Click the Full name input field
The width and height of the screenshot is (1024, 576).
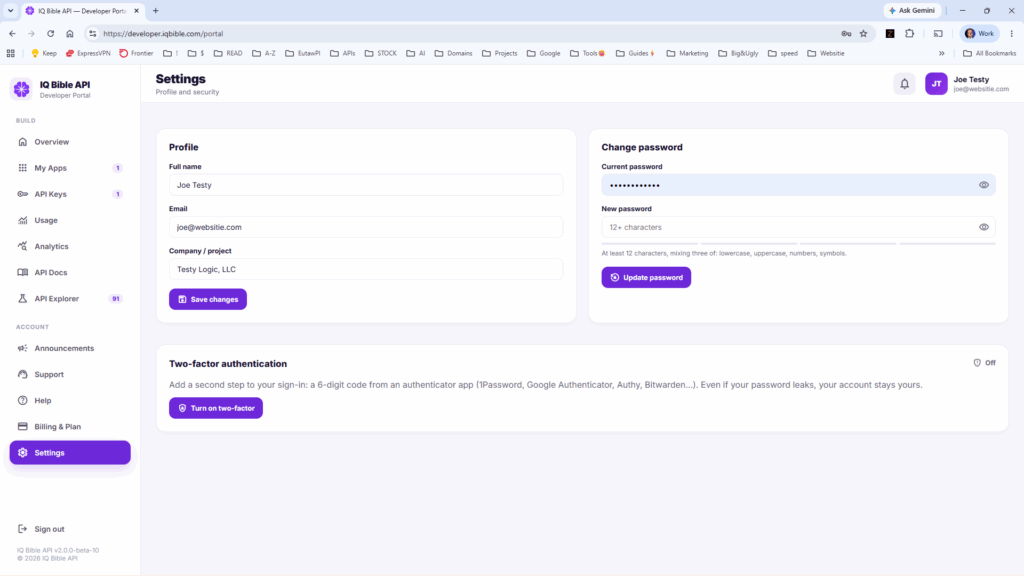(x=366, y=185)
